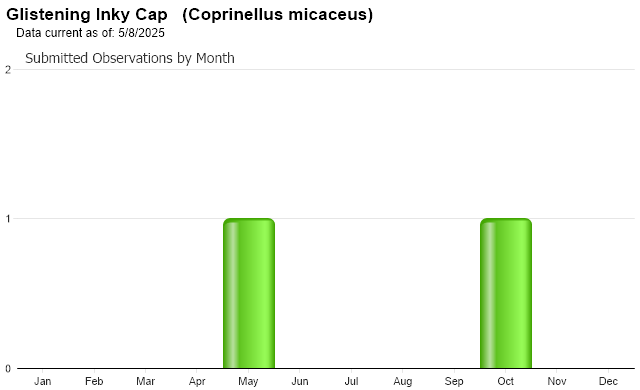Select the Feb axis label
The width and height of the screenshot is (640, 390).
click(x=94, y=381)
